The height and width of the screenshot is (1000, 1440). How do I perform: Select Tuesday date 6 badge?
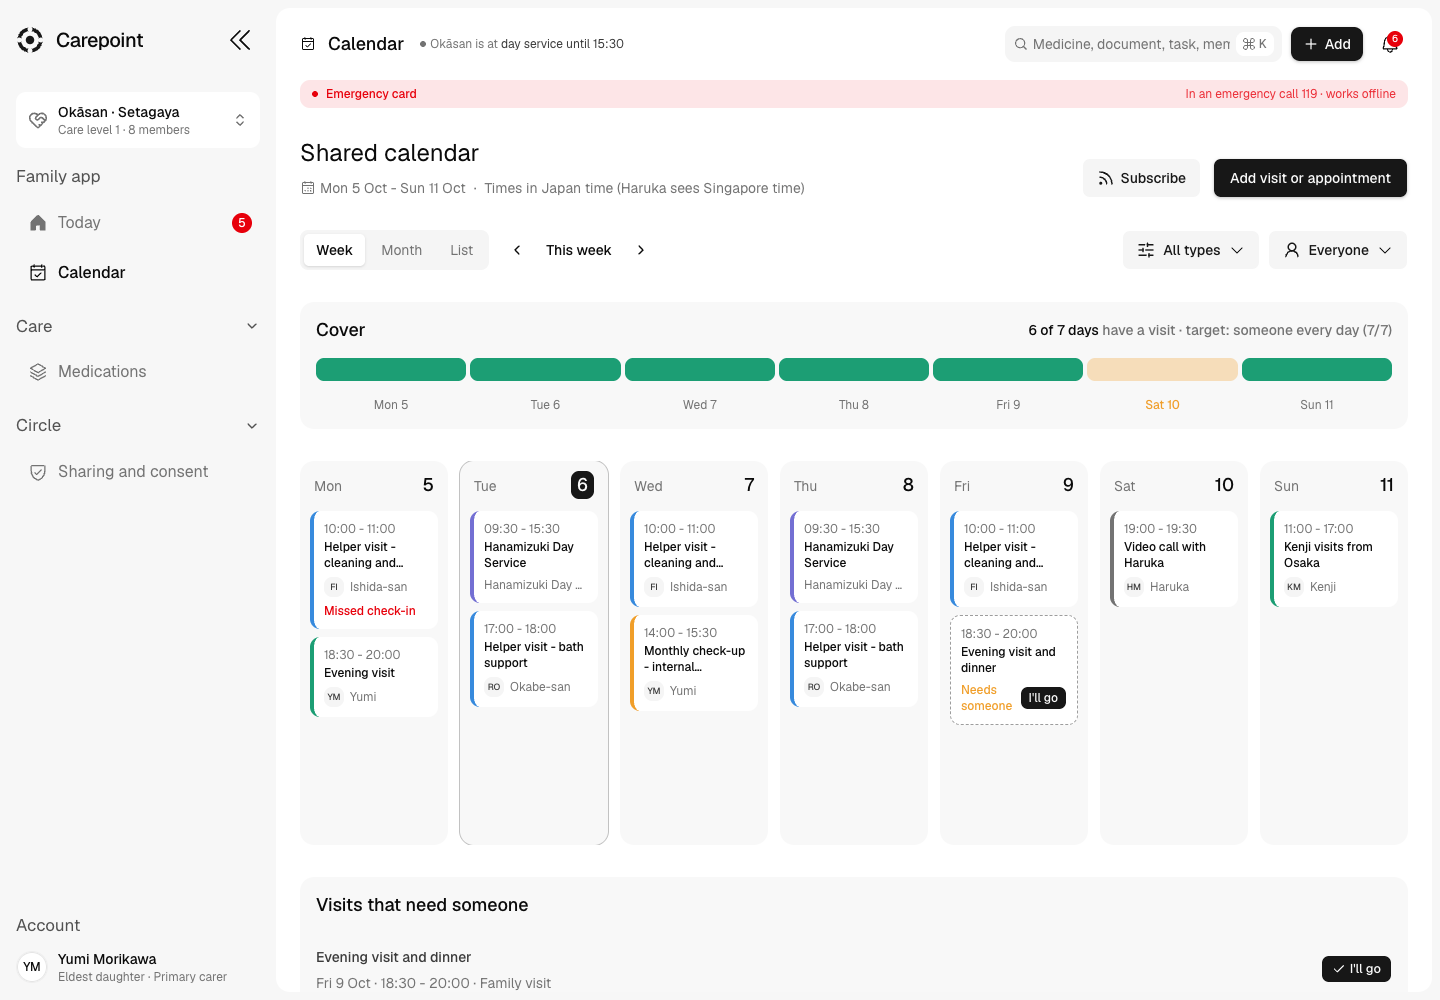click(582, 485)
